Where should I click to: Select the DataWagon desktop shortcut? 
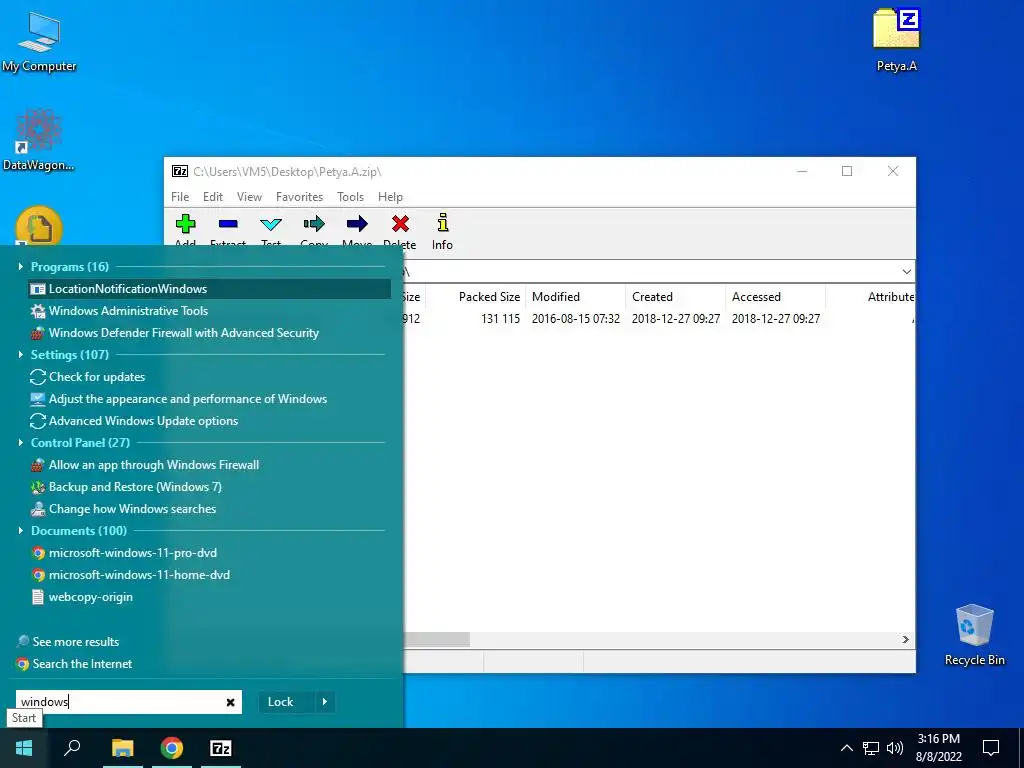[x=39, y=140]
